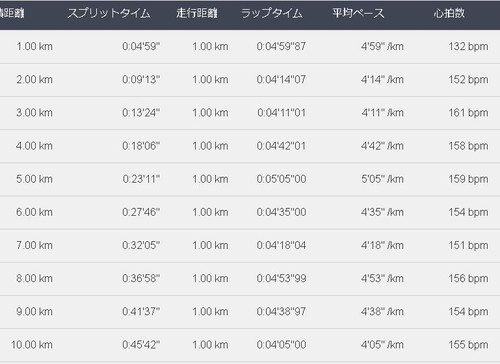Click split time 0:36'58"

[x=141, y=278]
